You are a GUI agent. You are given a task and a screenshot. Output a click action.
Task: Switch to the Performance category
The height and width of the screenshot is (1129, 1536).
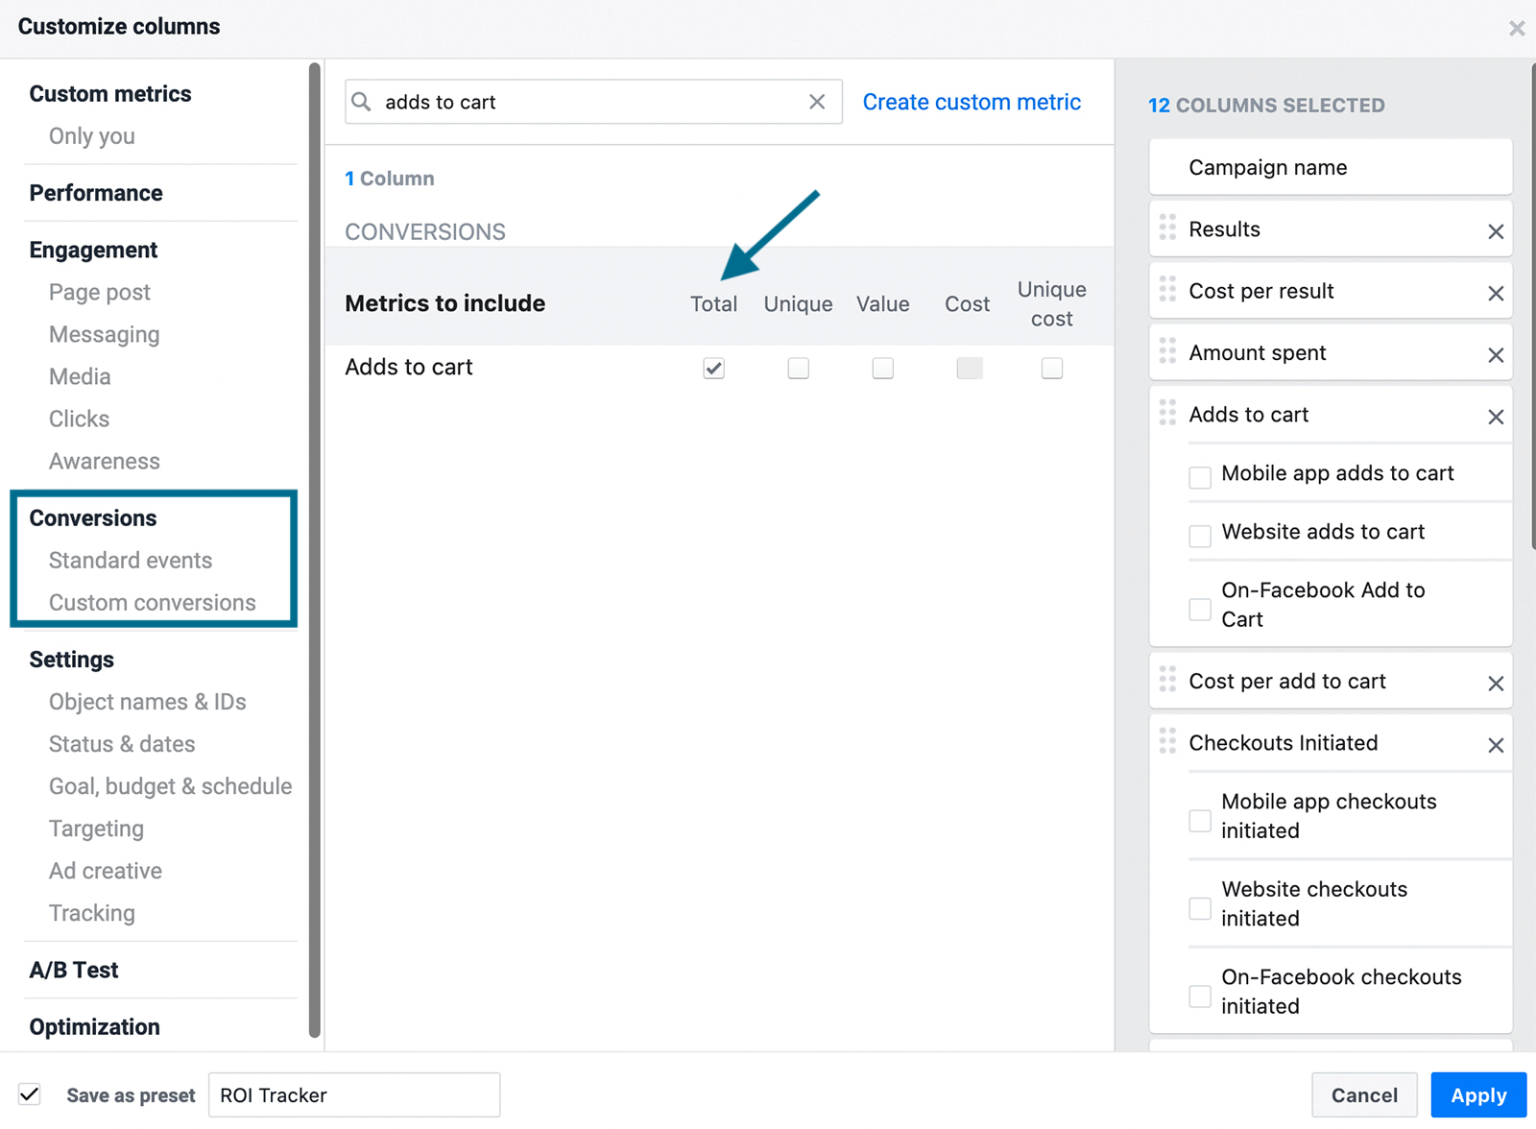pyautogui.click(x=96, y=192)
